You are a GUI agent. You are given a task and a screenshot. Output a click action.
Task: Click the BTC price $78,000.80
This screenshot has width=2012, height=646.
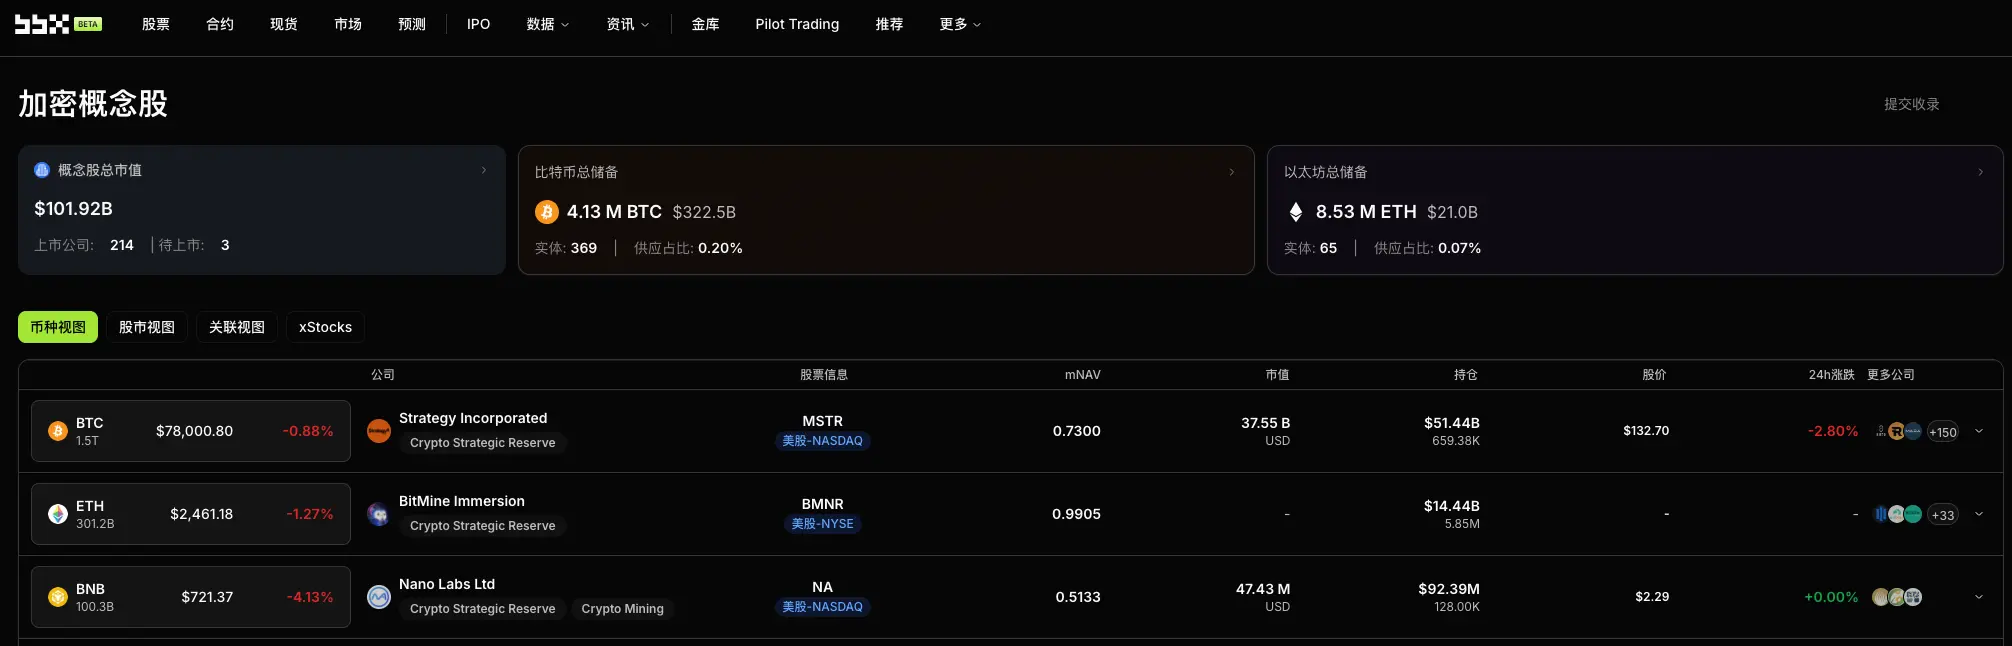coord(195,431)
